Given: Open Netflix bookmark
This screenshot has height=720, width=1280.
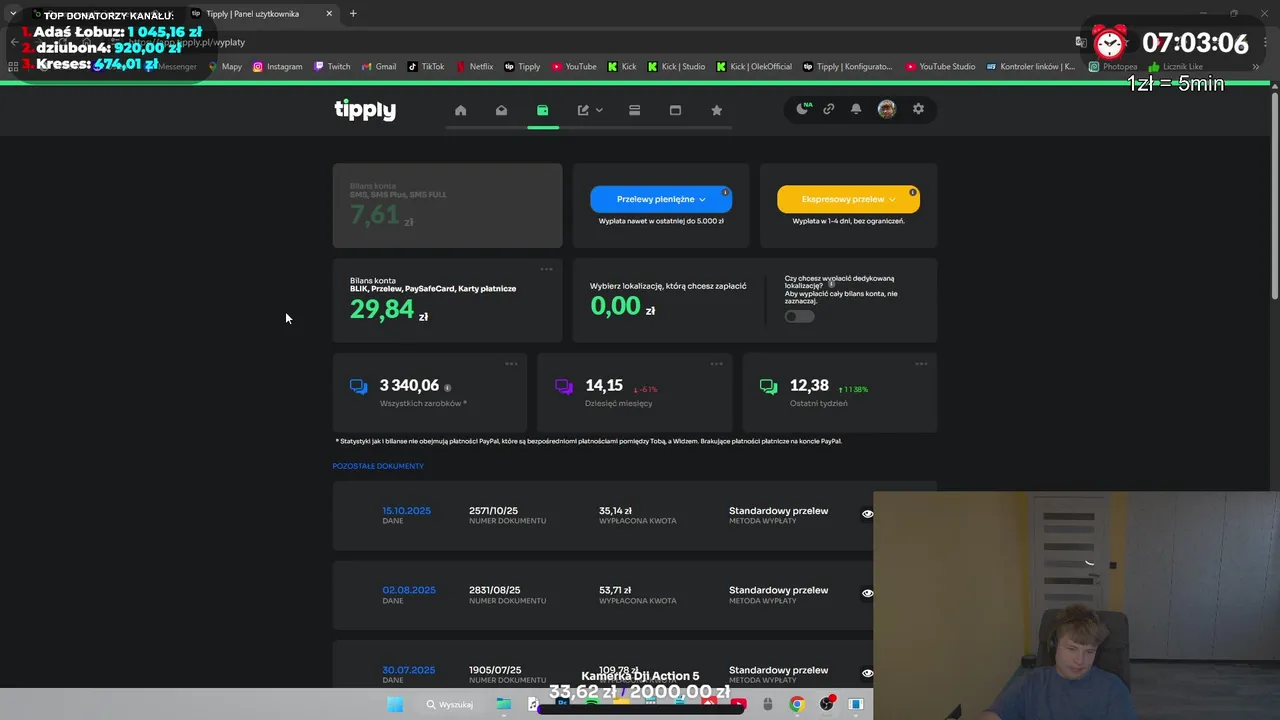Looking at the screenshot, I should [x=475, y=67].
